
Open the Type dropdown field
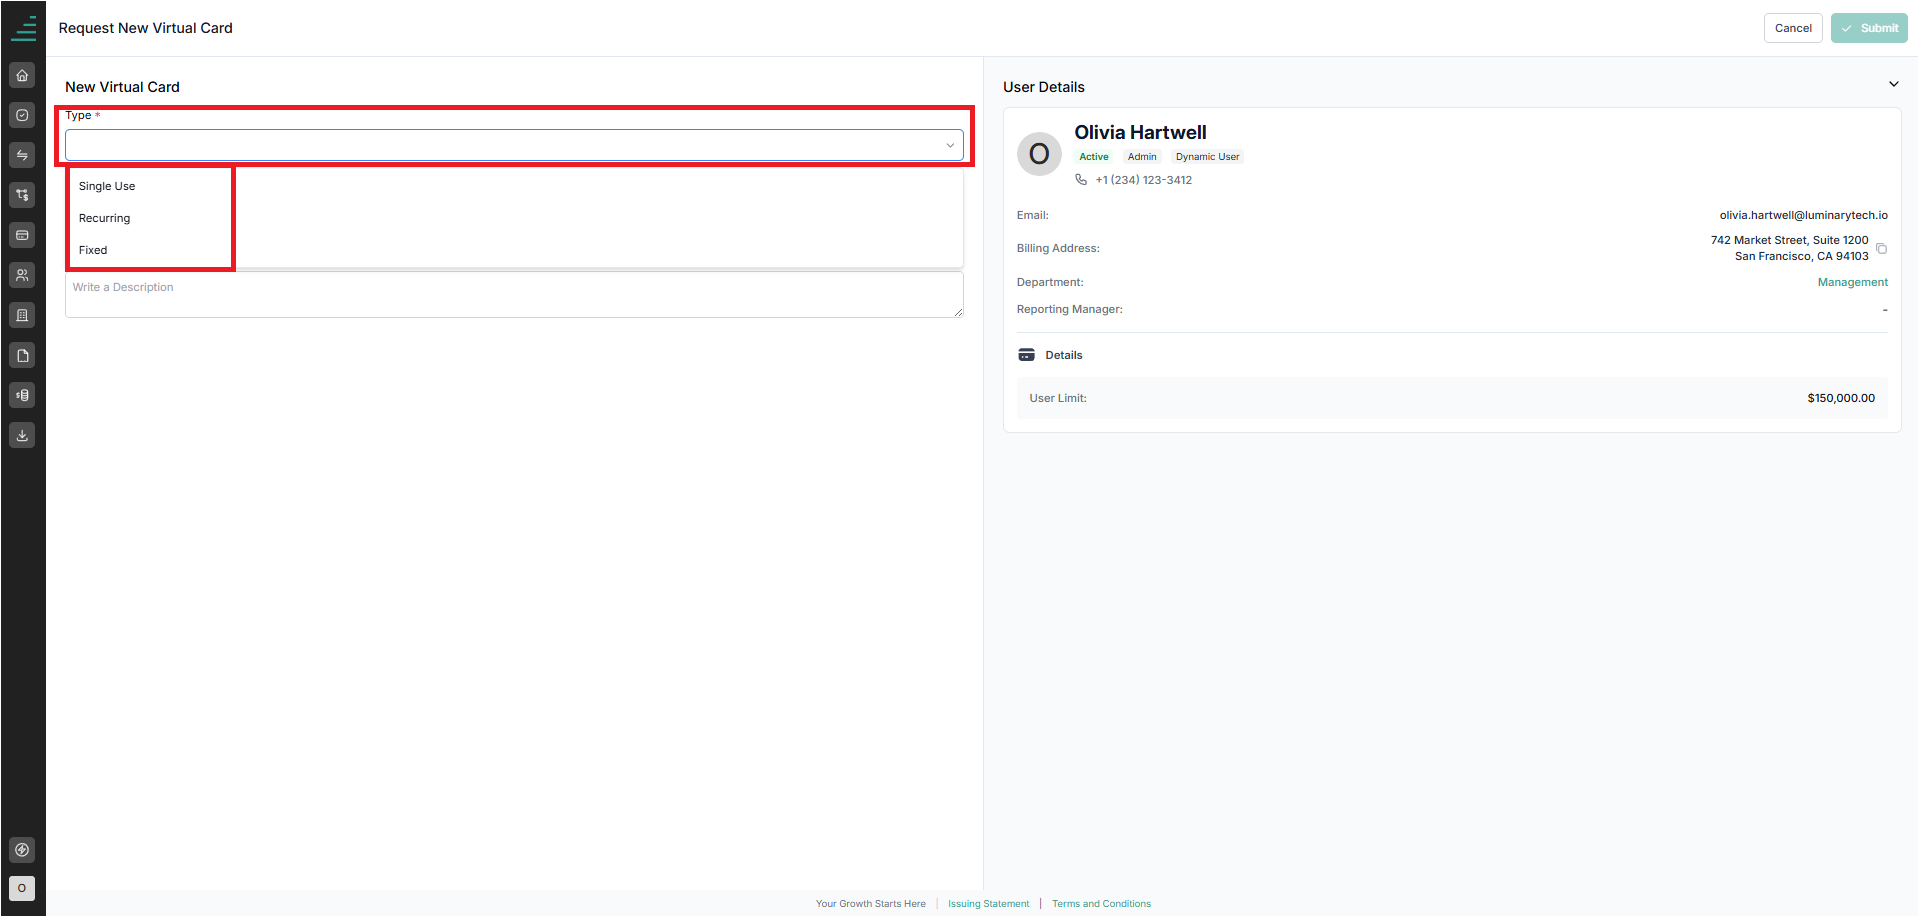[514, 145]
